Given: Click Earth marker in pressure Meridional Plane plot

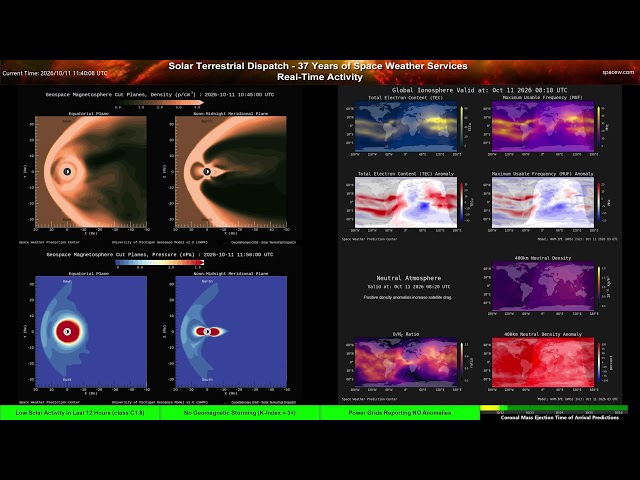Looking at the screenshot, I should tap(207, 332).
